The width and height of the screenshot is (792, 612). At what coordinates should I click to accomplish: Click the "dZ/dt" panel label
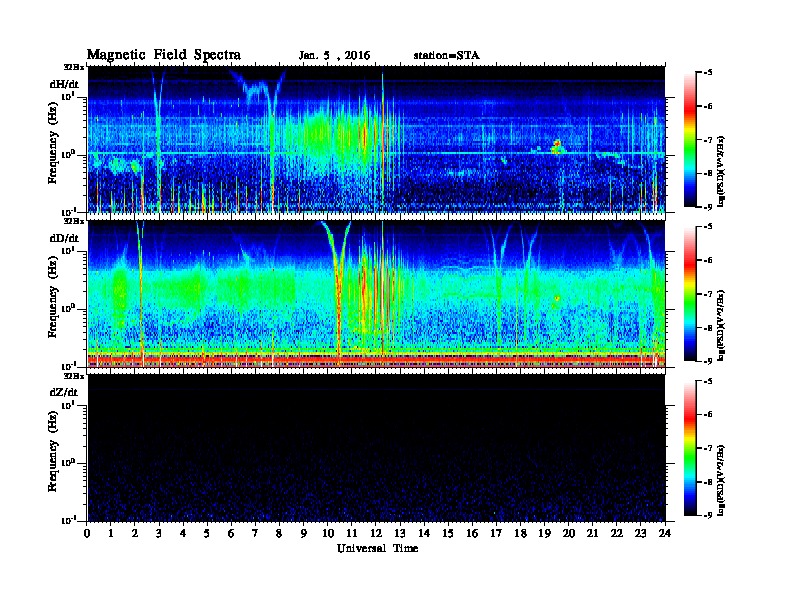pyautogui.click(x=64, y=392)
